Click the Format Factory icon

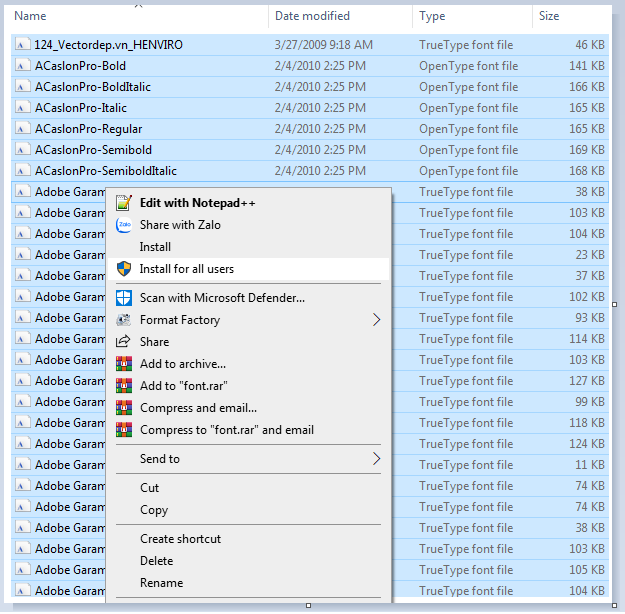(124, 320)
